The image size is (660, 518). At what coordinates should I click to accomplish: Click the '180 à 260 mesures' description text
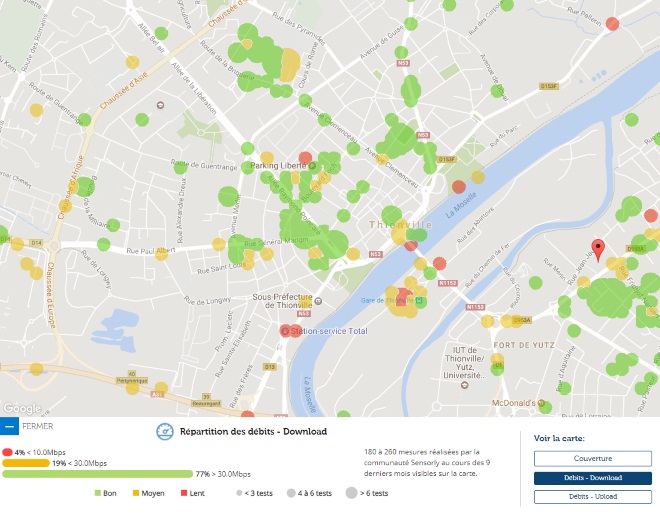point(426,462)
